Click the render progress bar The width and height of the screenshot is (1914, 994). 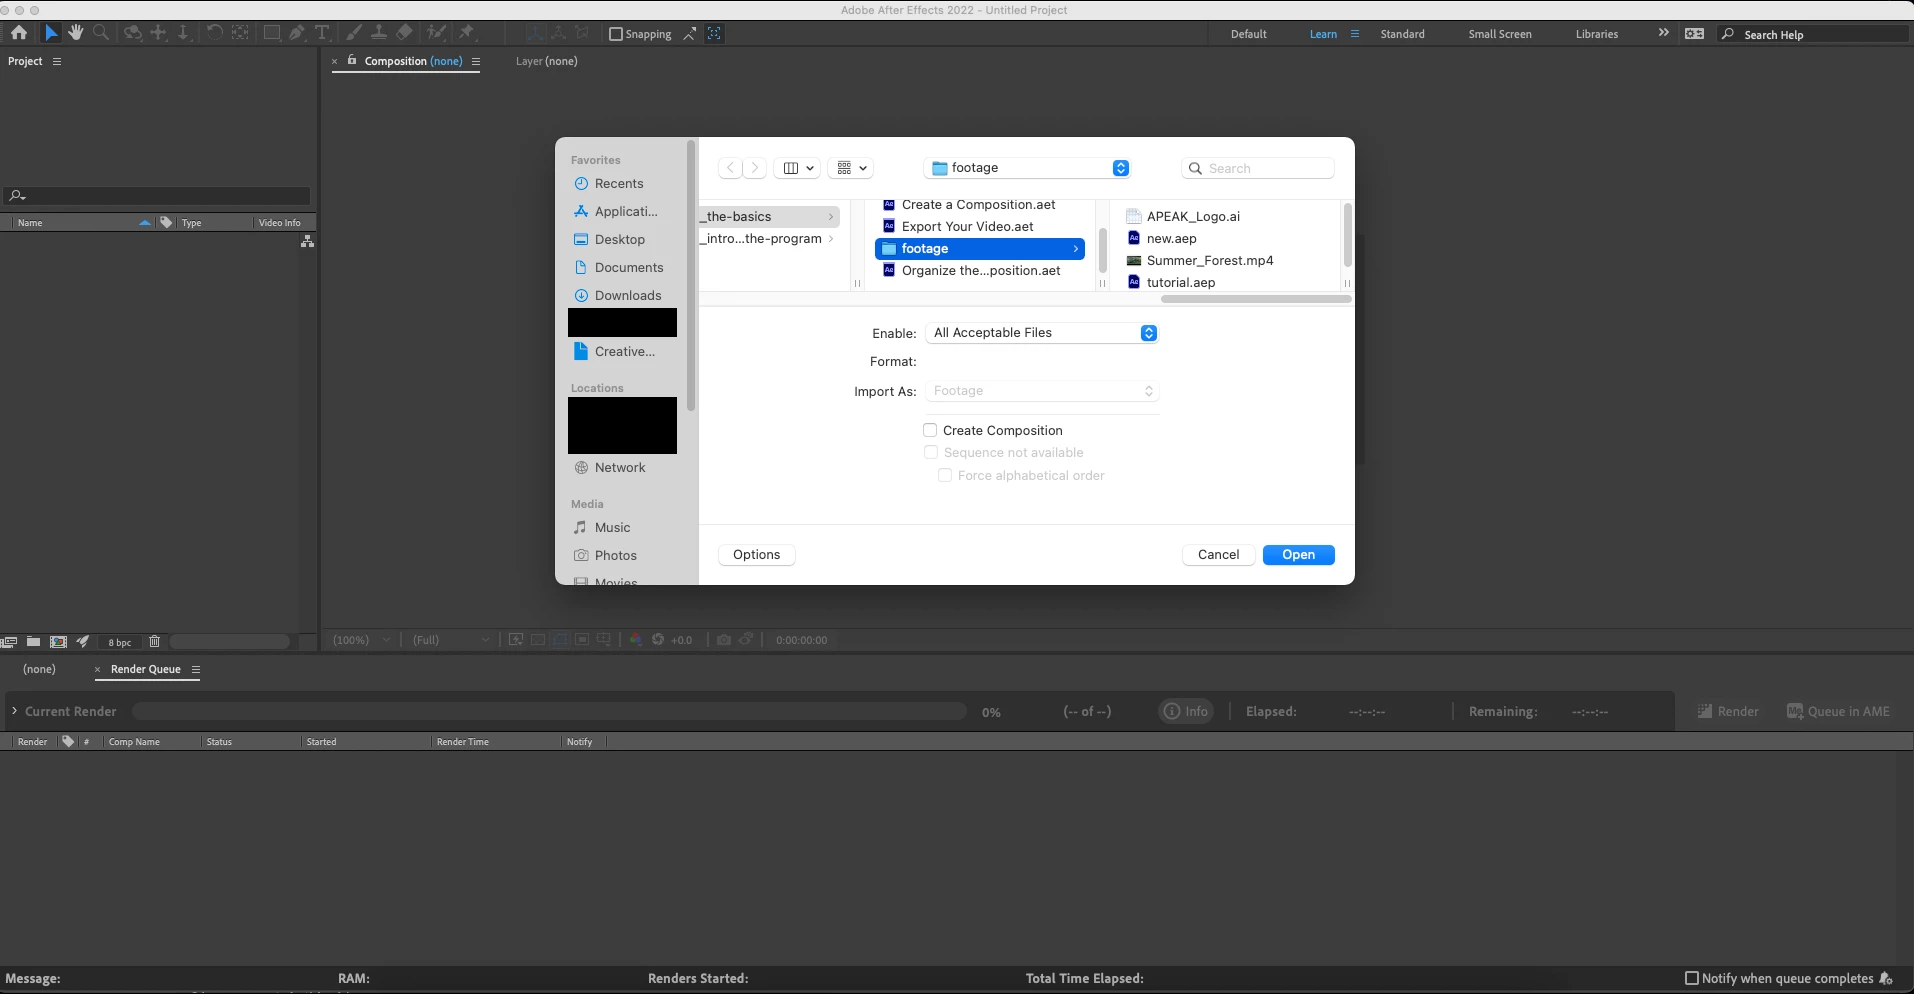[x=549, y=711]
